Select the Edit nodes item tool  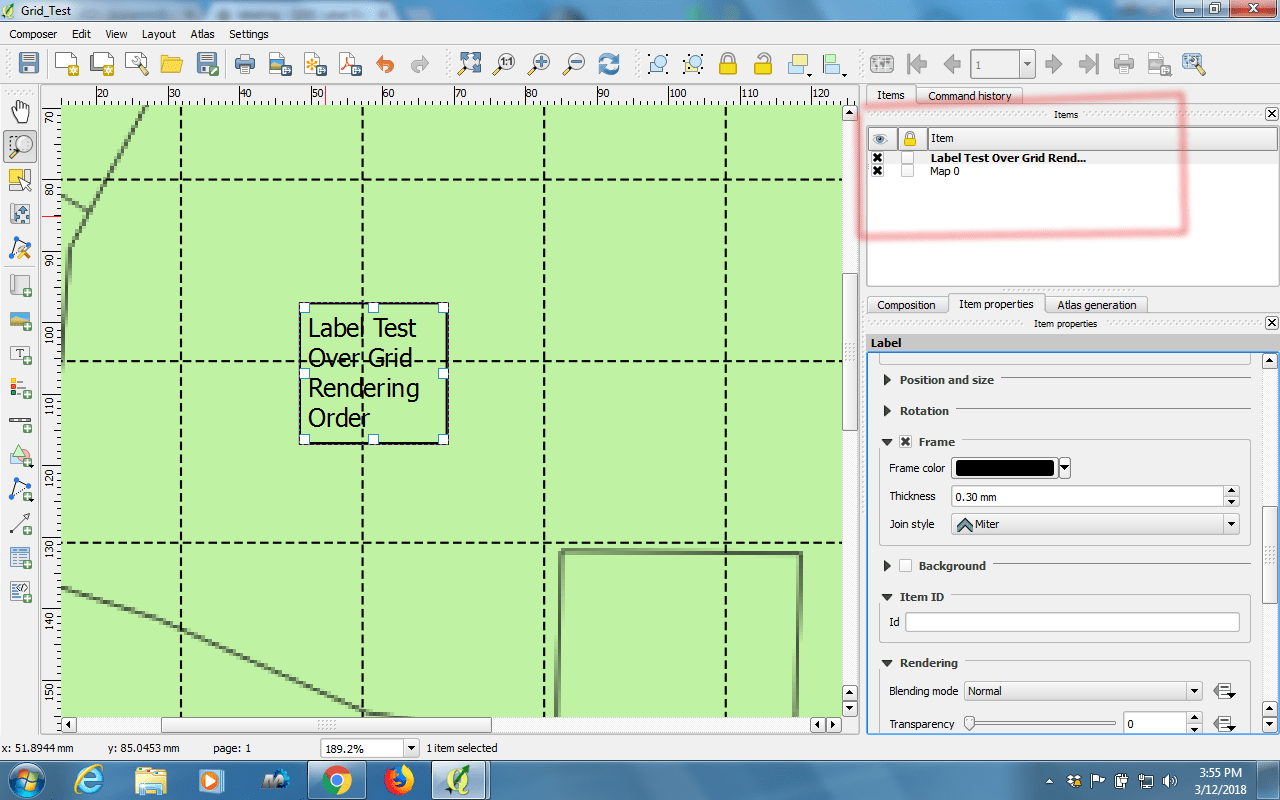coord(20,249)
